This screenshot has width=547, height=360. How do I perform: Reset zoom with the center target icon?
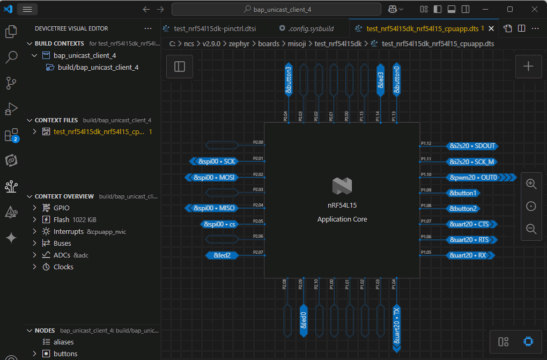click(531, 206)
